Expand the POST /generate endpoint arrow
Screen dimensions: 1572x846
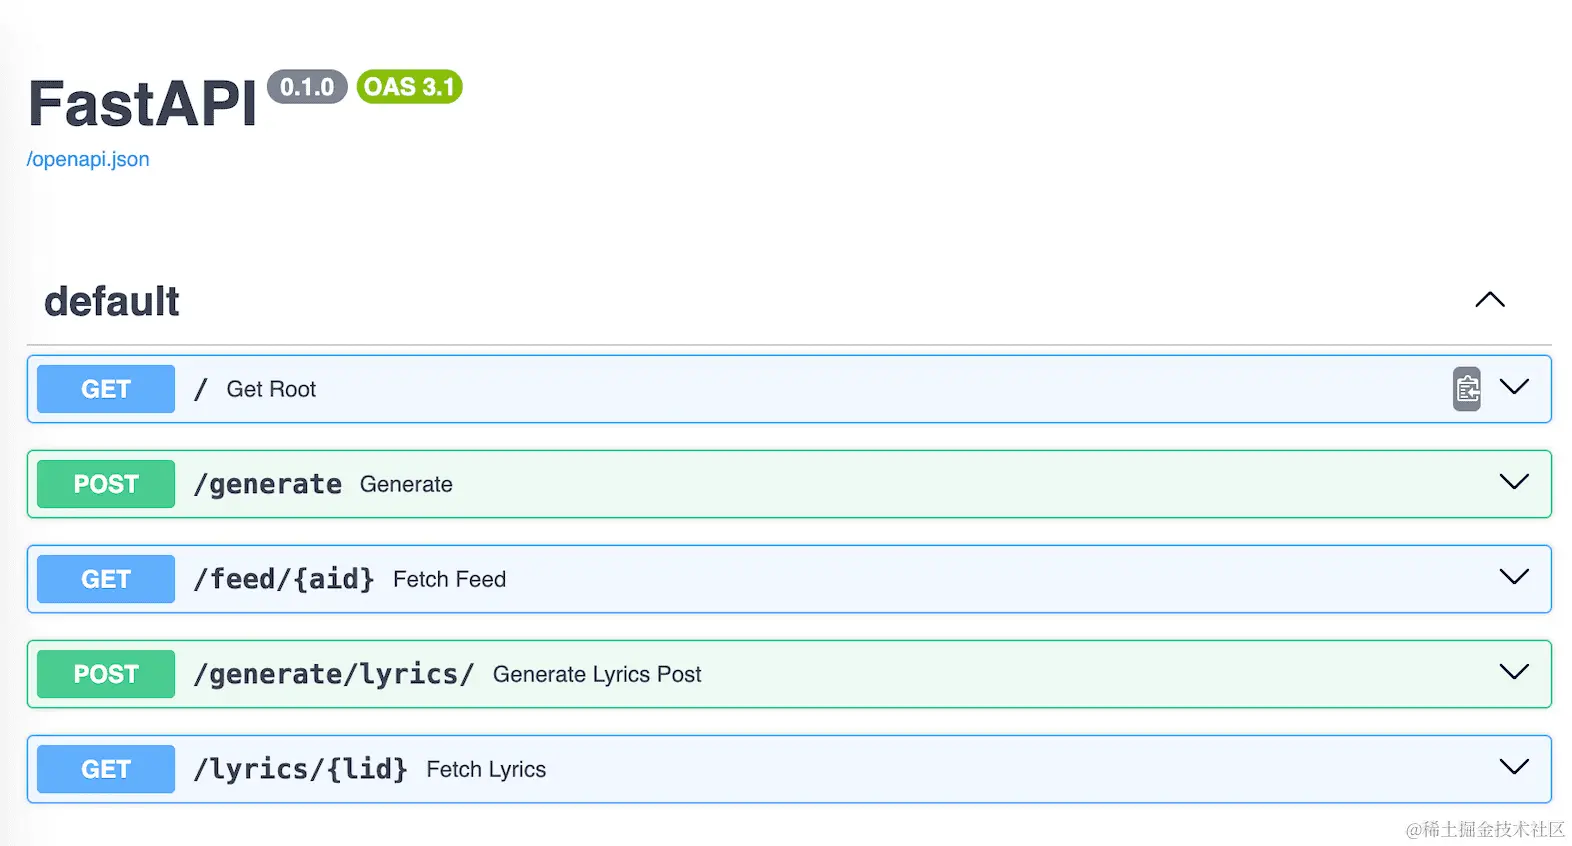point(1514,482)
